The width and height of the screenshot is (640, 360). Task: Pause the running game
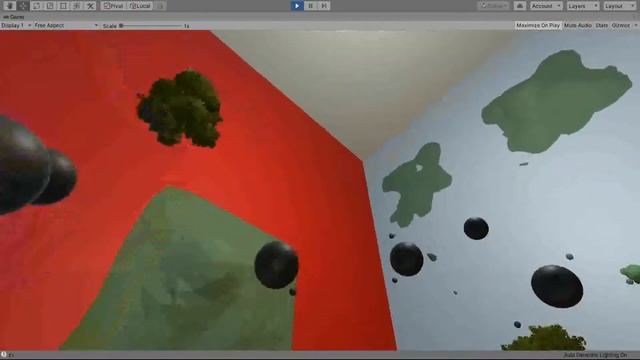pyautogui.click(x=310, y=6)
